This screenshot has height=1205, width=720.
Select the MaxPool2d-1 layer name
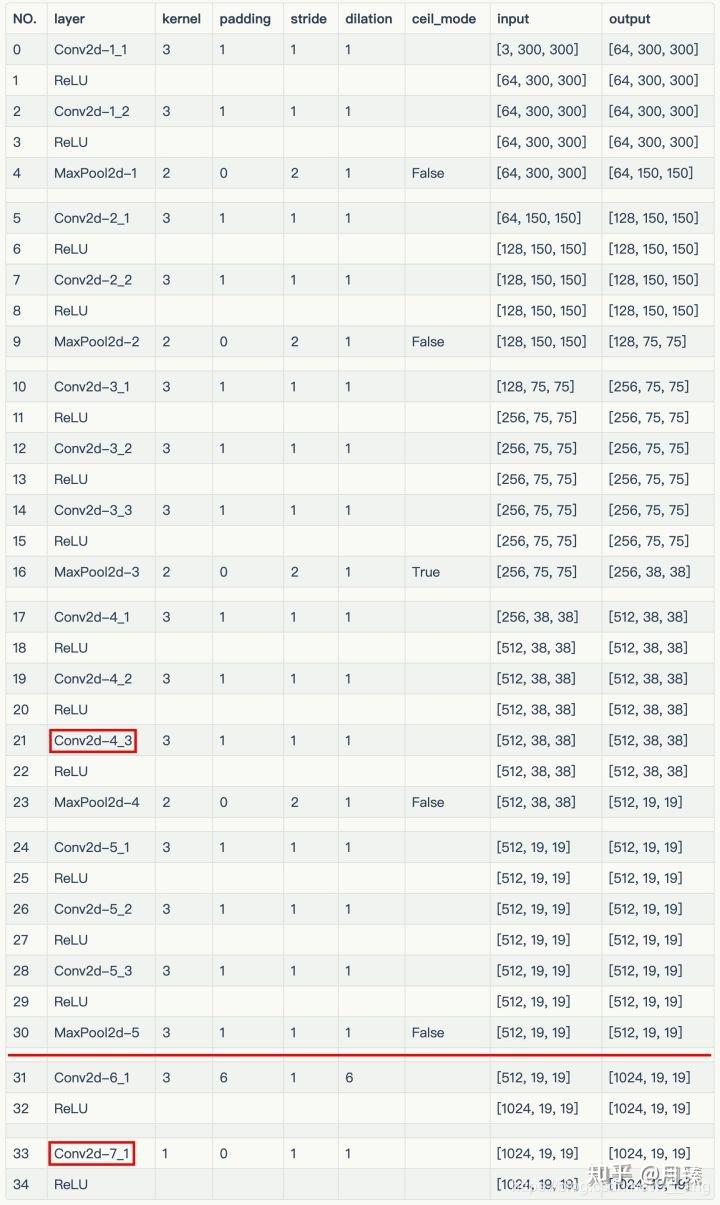[x=95, y=173]
